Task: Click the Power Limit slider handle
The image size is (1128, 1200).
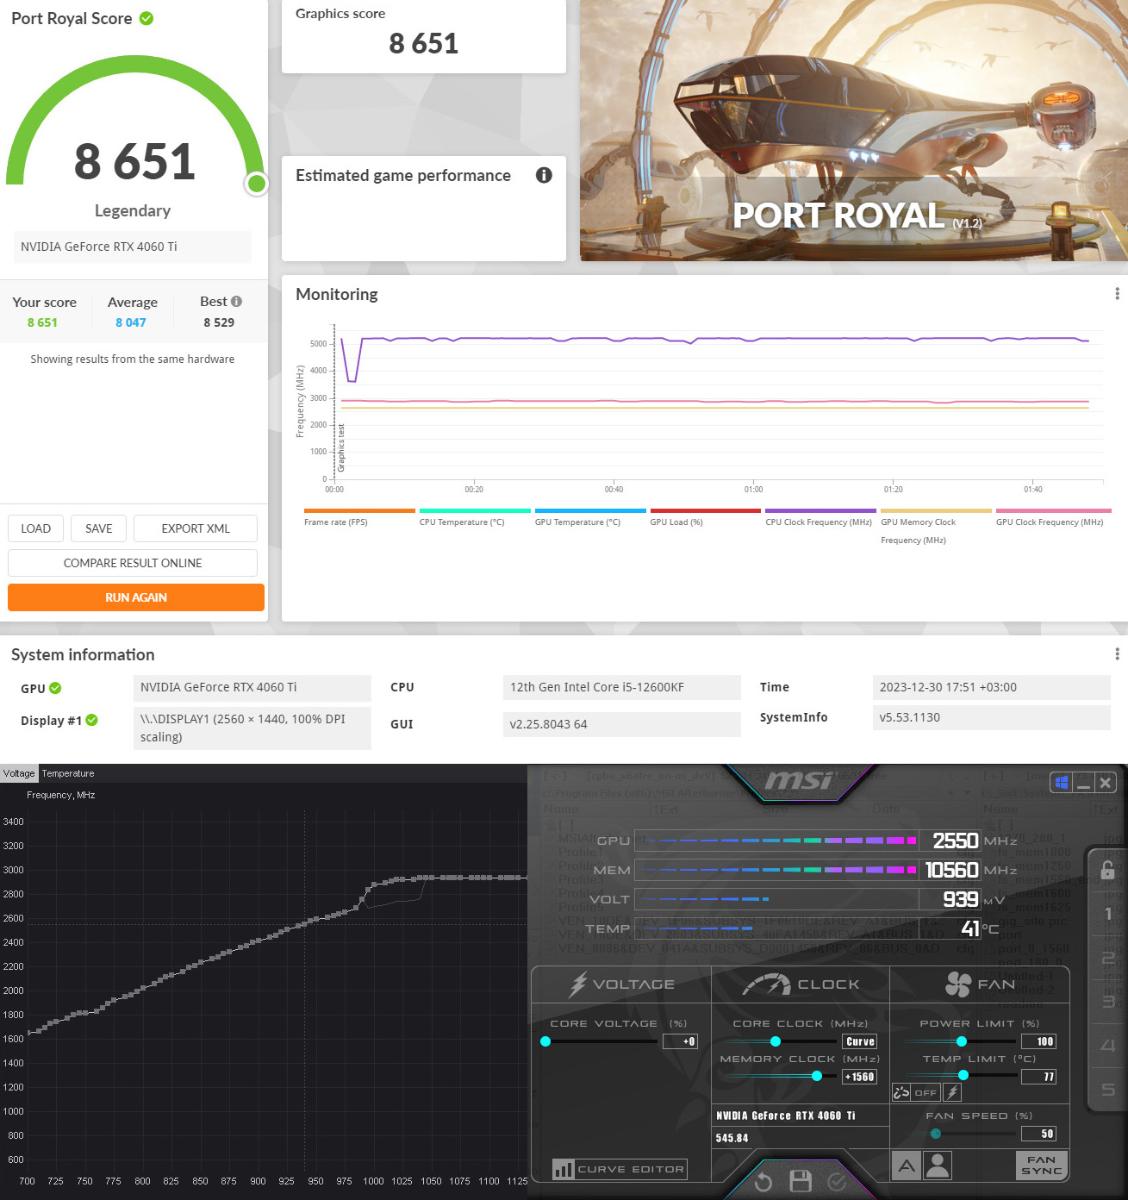Action: [x=961, y=1041]
